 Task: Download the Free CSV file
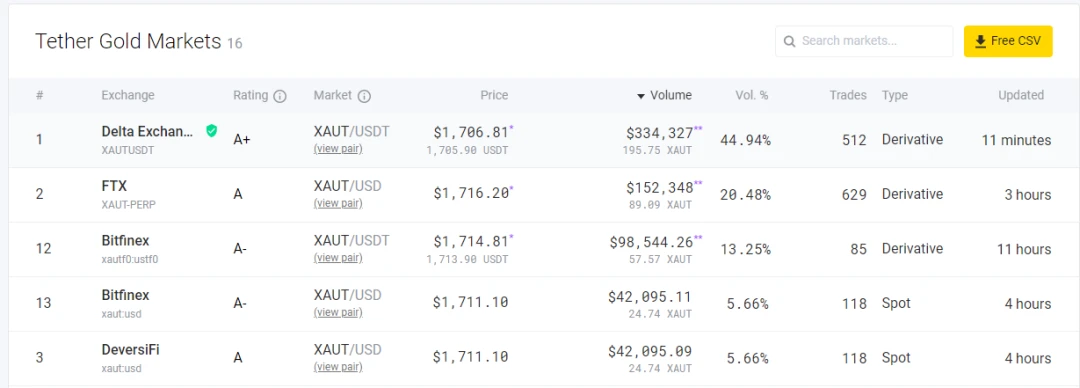click(1008, 41)
